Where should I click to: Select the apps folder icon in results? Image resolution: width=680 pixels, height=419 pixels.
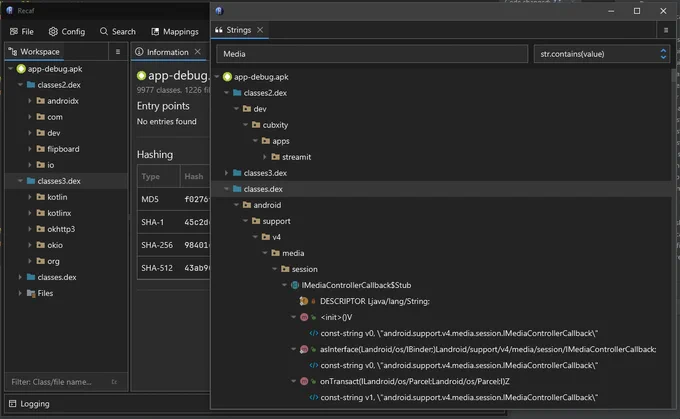click(x=266, y=141)
